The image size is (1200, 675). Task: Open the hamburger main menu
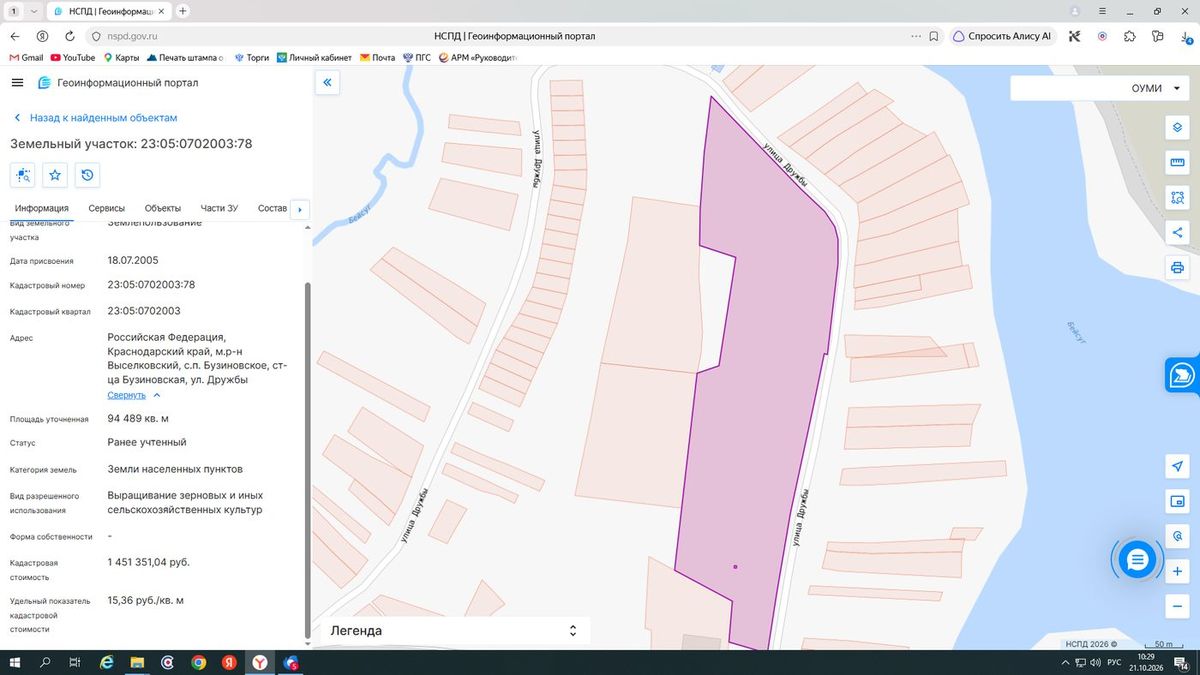17,83
